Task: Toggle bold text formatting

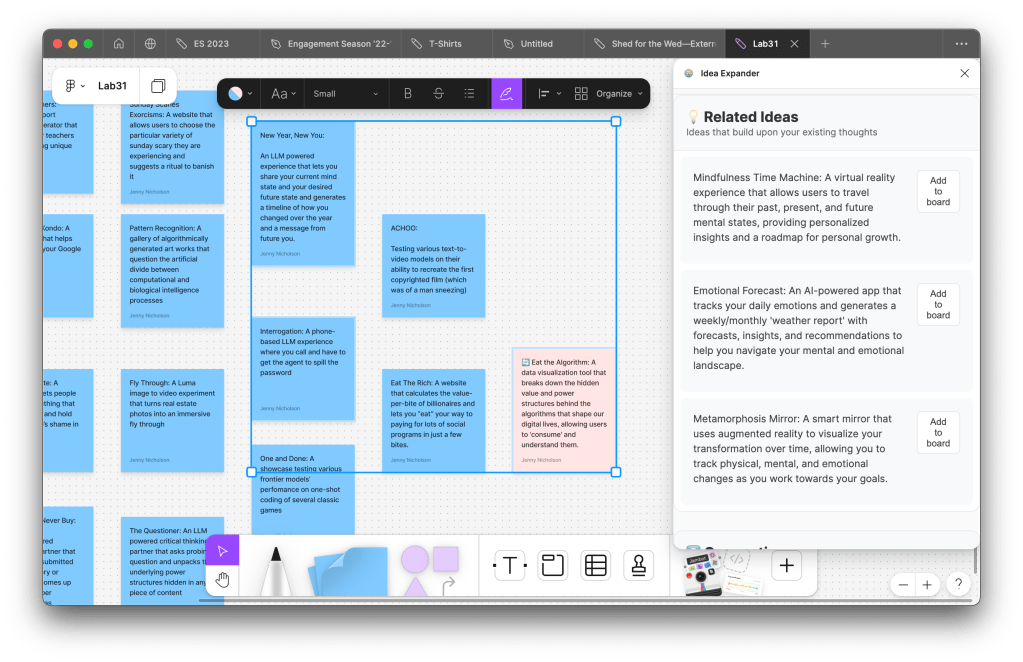Action: [407, 94]
